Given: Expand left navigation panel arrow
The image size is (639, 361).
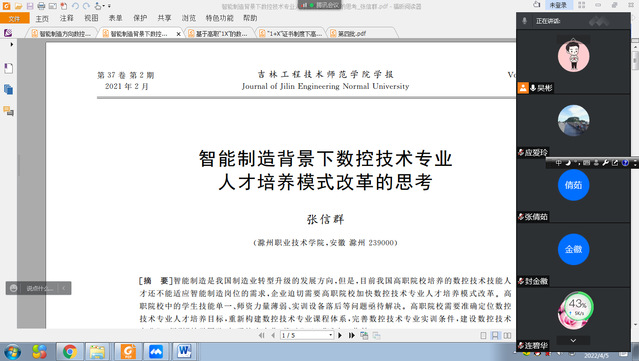Looking at the screenshot, I should (x=11, y=44).
